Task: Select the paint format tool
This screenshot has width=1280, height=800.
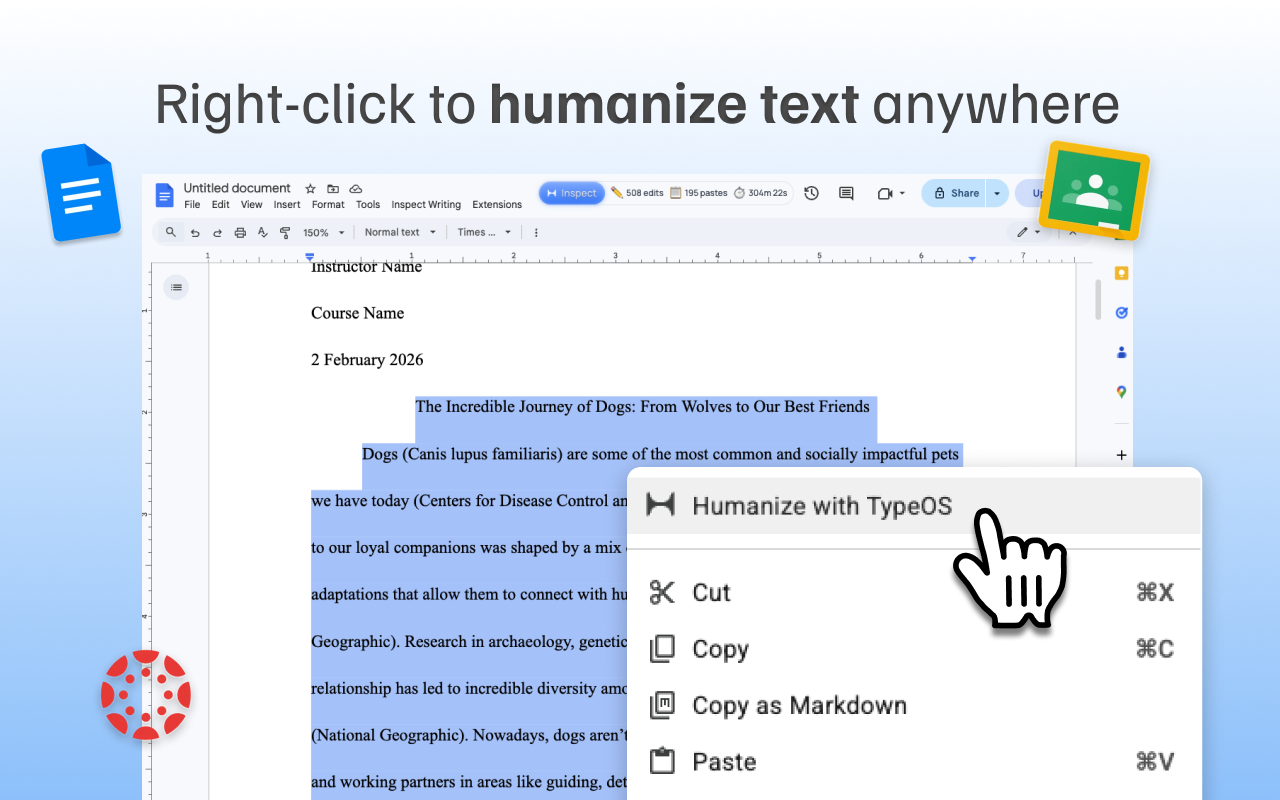Action: [x=285, y=232]
